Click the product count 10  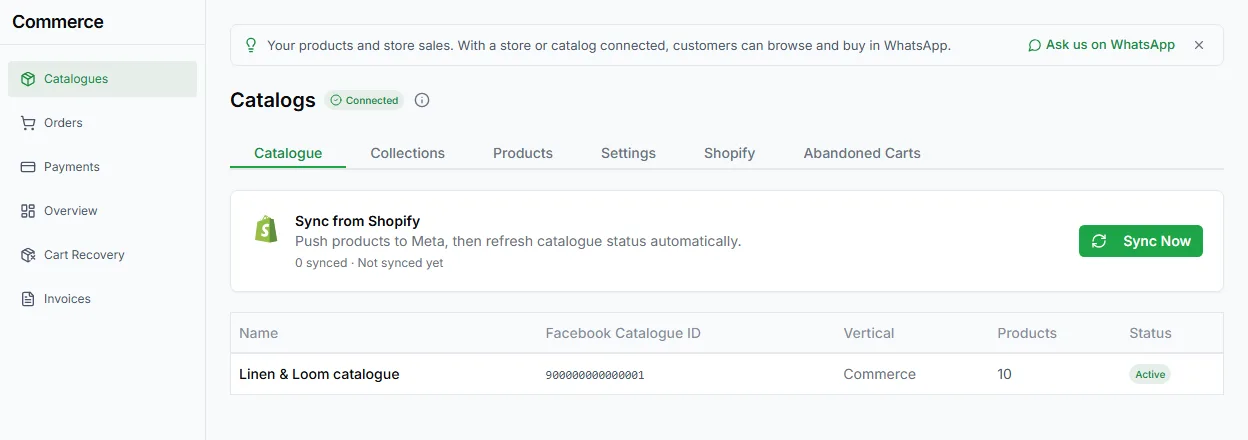click(1004, 374)
